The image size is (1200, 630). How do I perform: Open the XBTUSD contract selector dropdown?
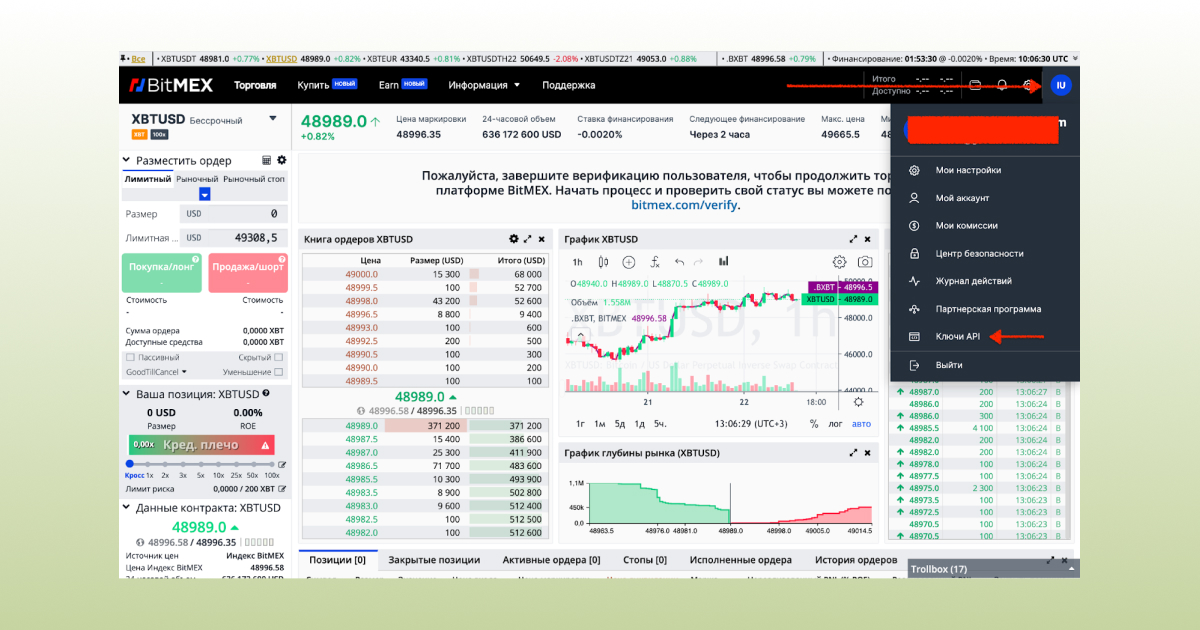pos(271,117)
